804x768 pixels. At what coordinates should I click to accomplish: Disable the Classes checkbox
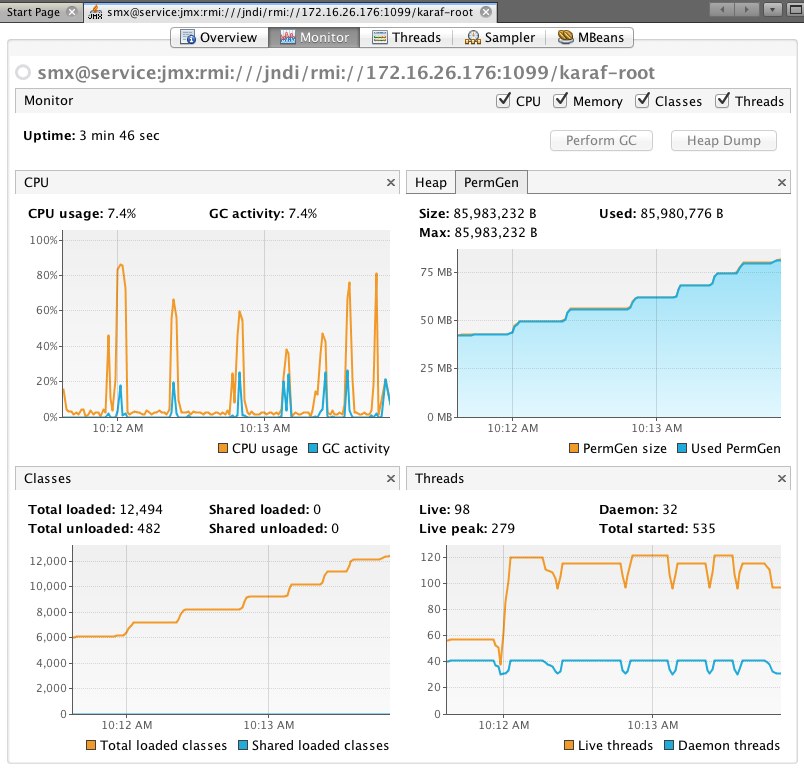tap(642, 100)
